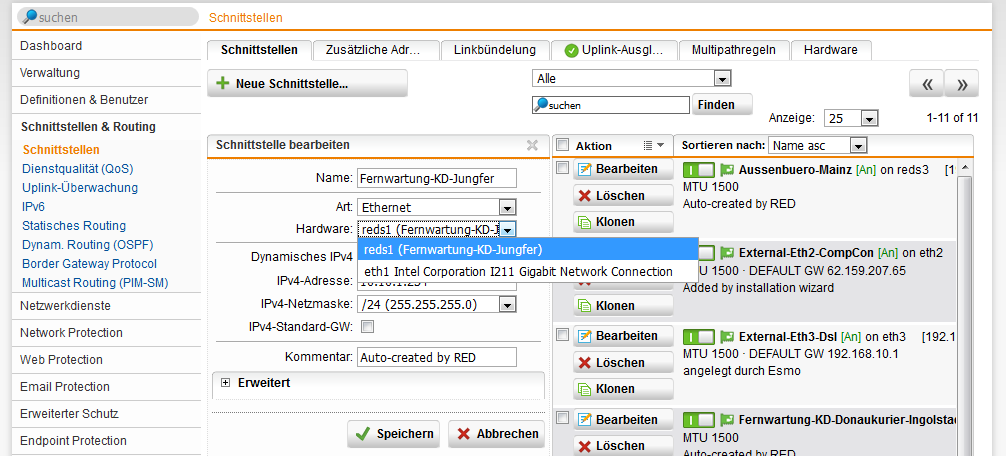Viewport: 1006px width, 456px height.
Task: Switch to Multipathregeln tab
Action: 733,50
